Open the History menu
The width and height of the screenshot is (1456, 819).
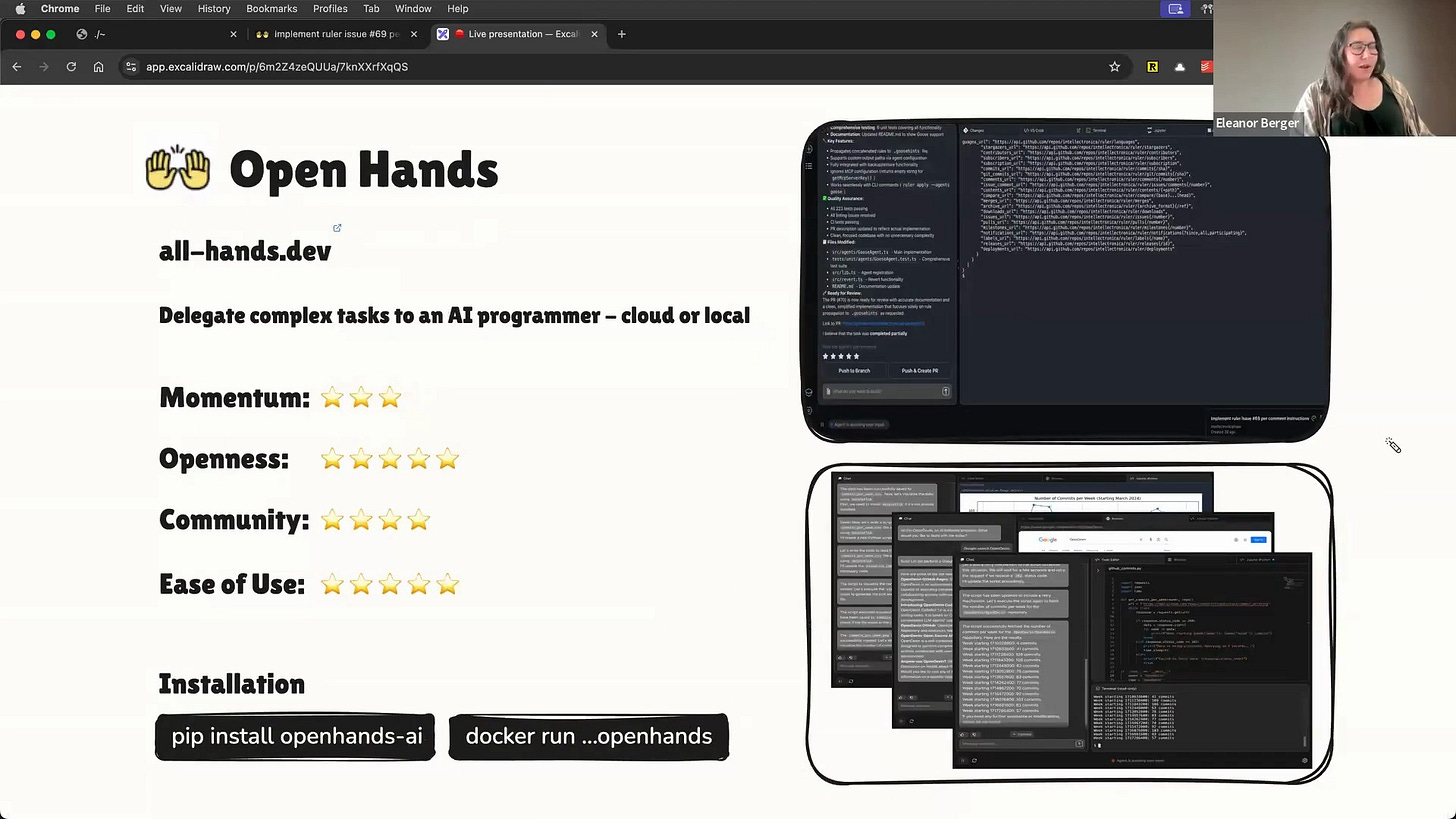click(x=213, y=8)
